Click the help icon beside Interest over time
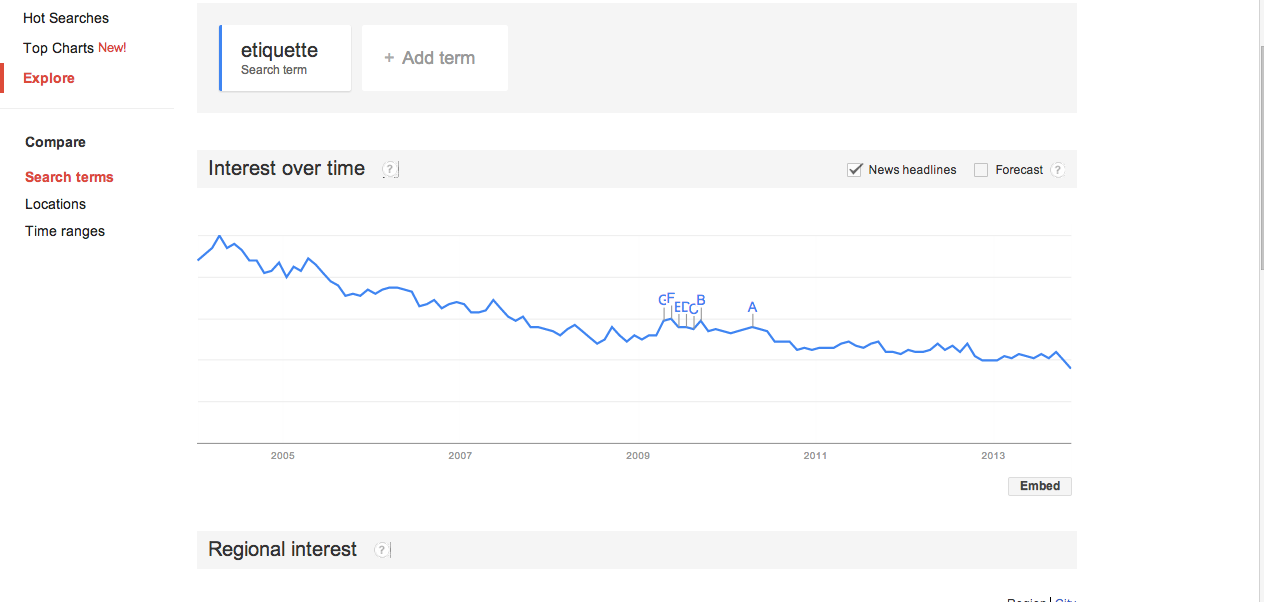1264x602 pixels. tap(390, 170)
